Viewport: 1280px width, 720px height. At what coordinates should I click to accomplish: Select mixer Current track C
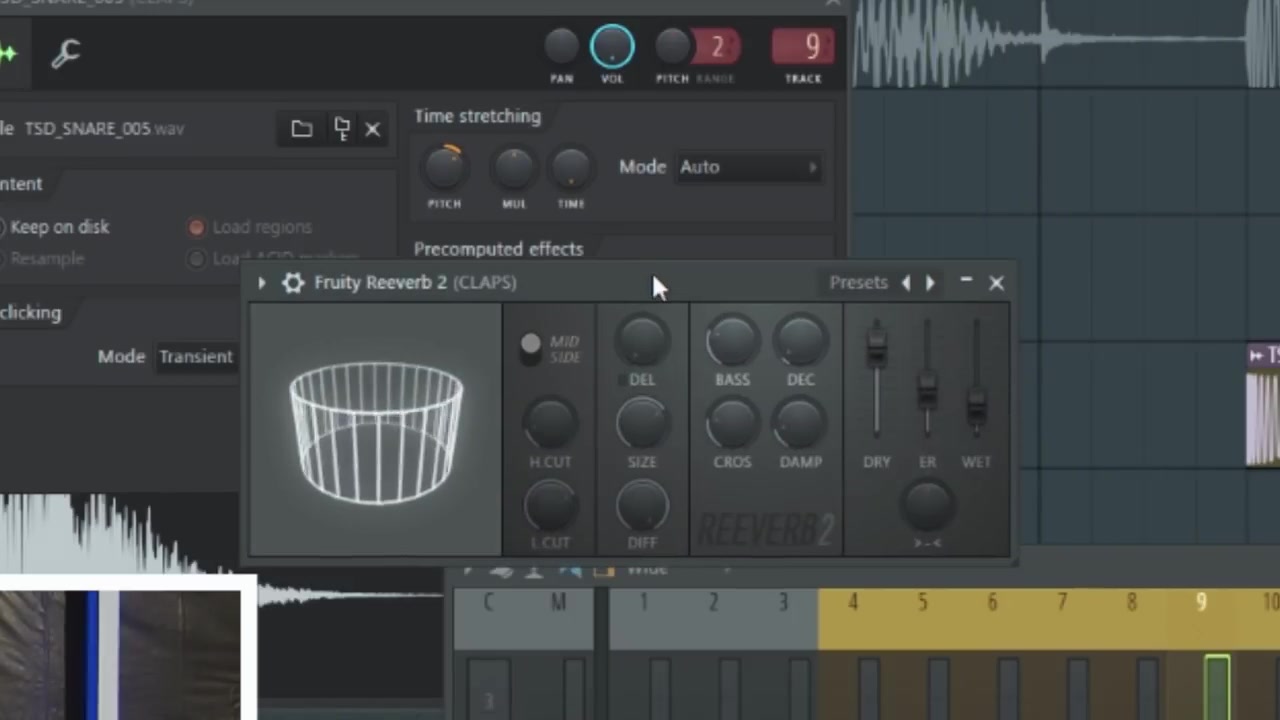pos(488,603)
